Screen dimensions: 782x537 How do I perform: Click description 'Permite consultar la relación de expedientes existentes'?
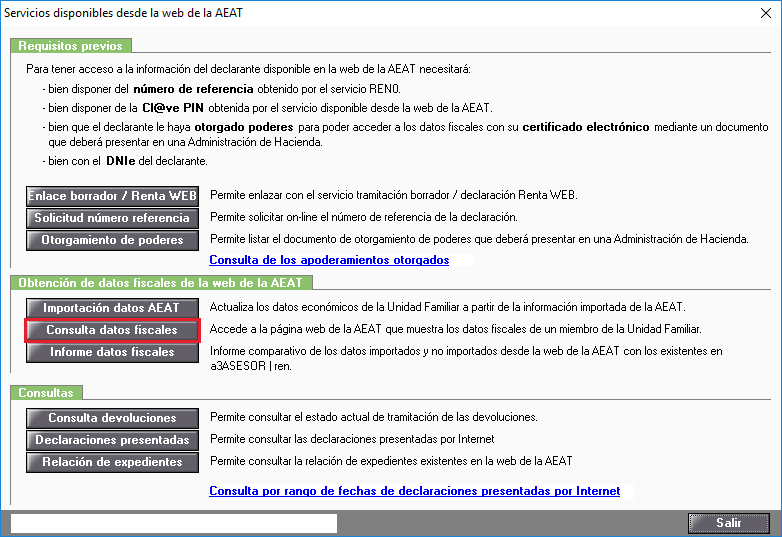[x=391, y=461]
